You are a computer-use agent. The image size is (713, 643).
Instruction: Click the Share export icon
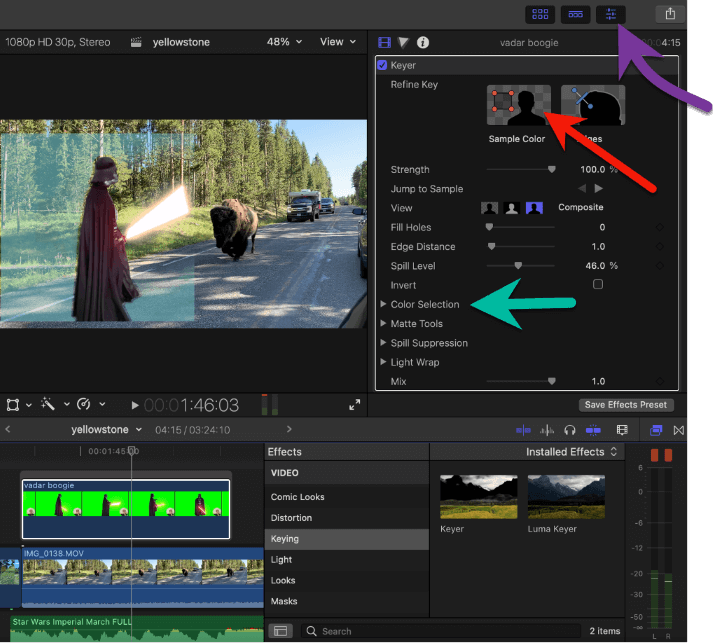pos(669,14)
